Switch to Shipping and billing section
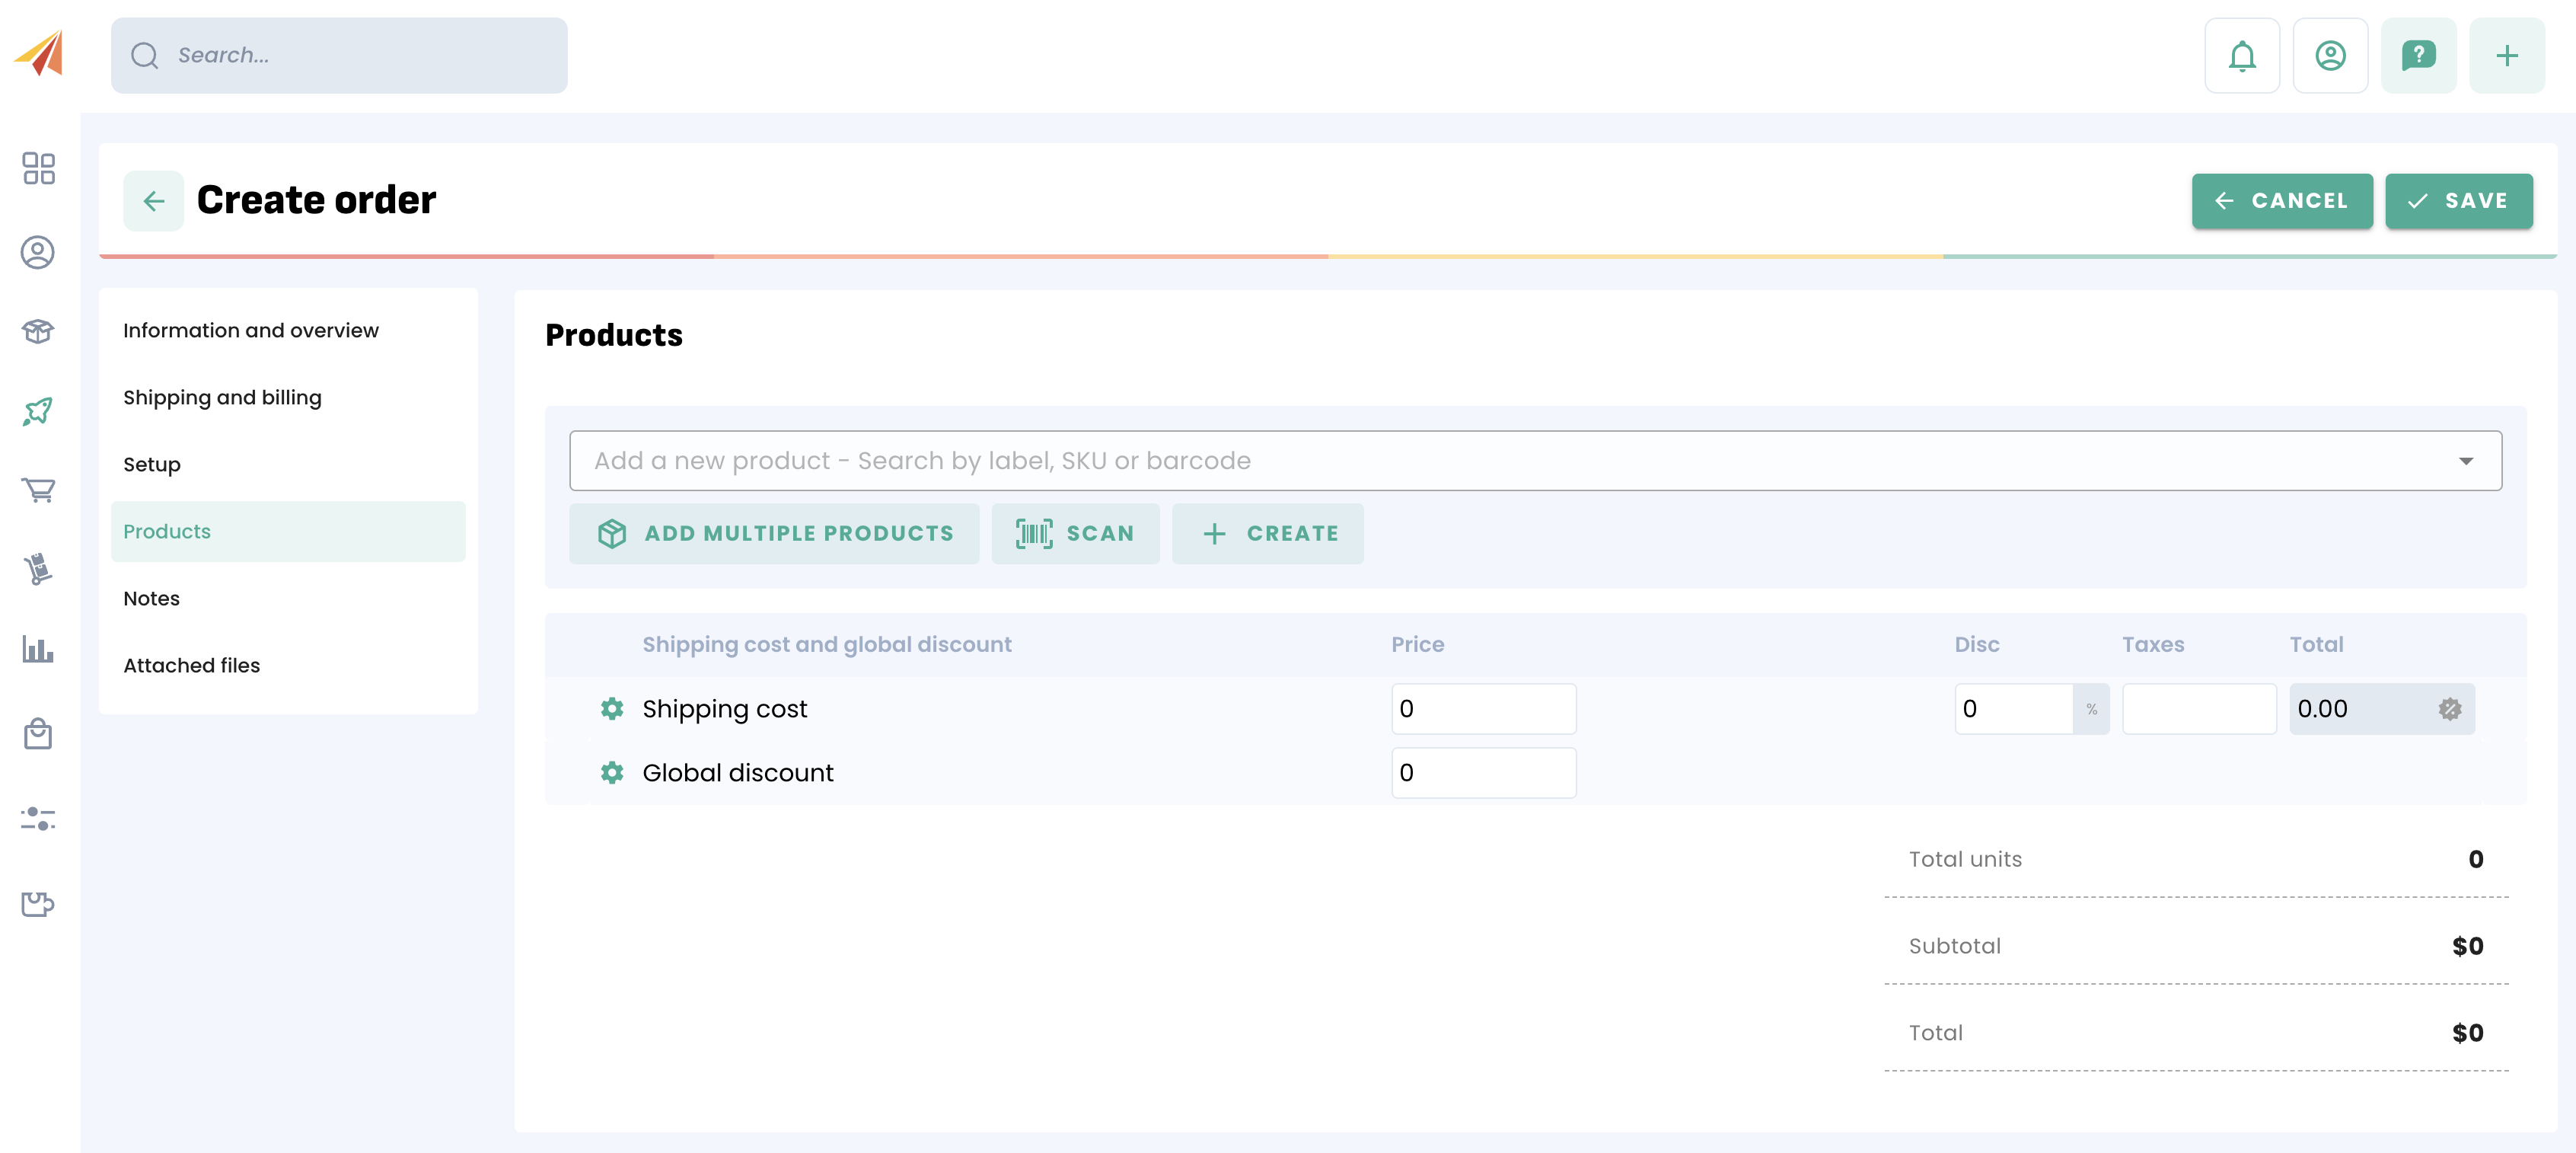 222,398
